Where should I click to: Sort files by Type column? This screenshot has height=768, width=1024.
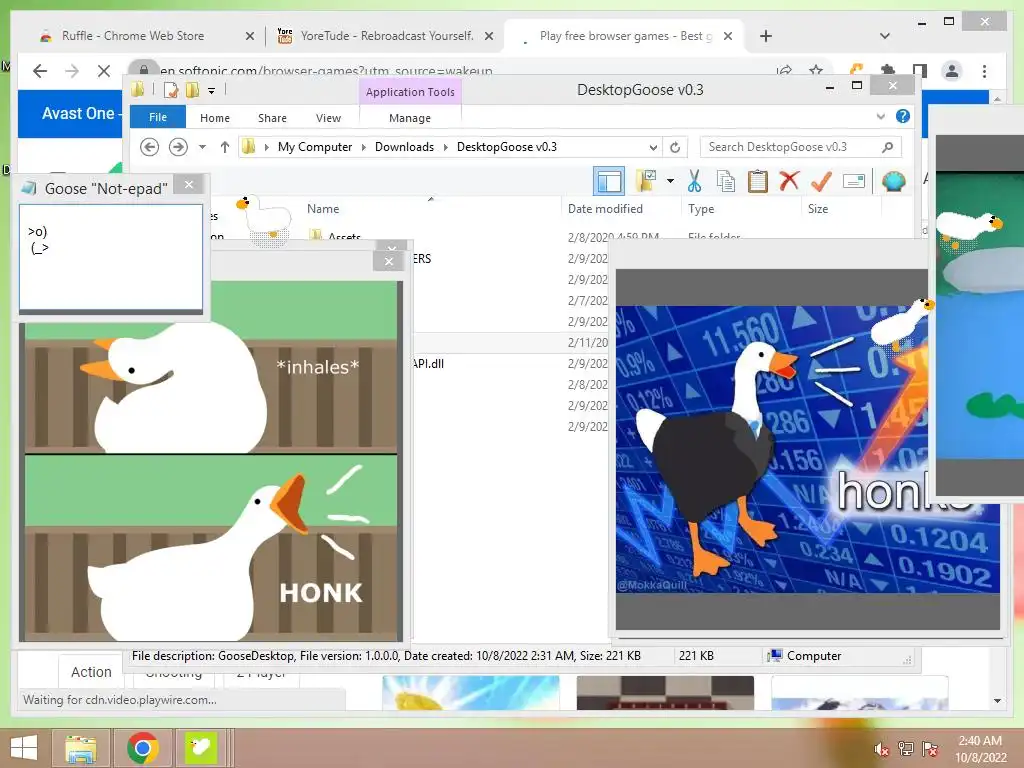(701, 209)
